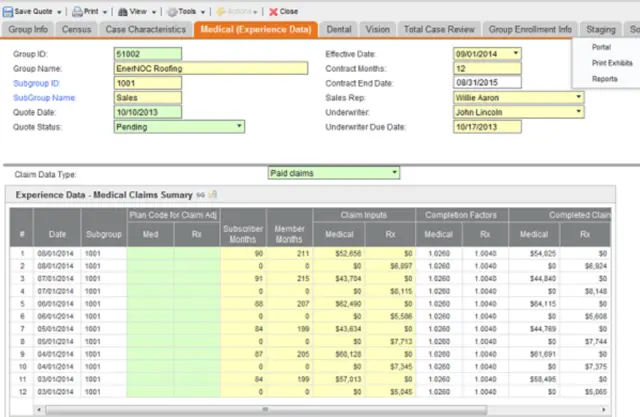640x417 pixels.
Task: Open the Claim Data Type dropdown
Action: tap(394, 172)
